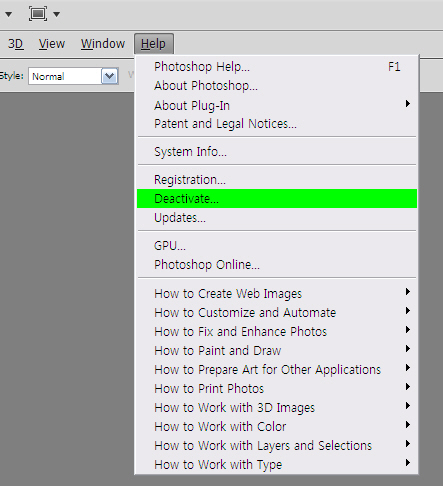Choose Registration… from Help menu
Viewport: 443px width, 486px height.
click(x=277, y=180)
